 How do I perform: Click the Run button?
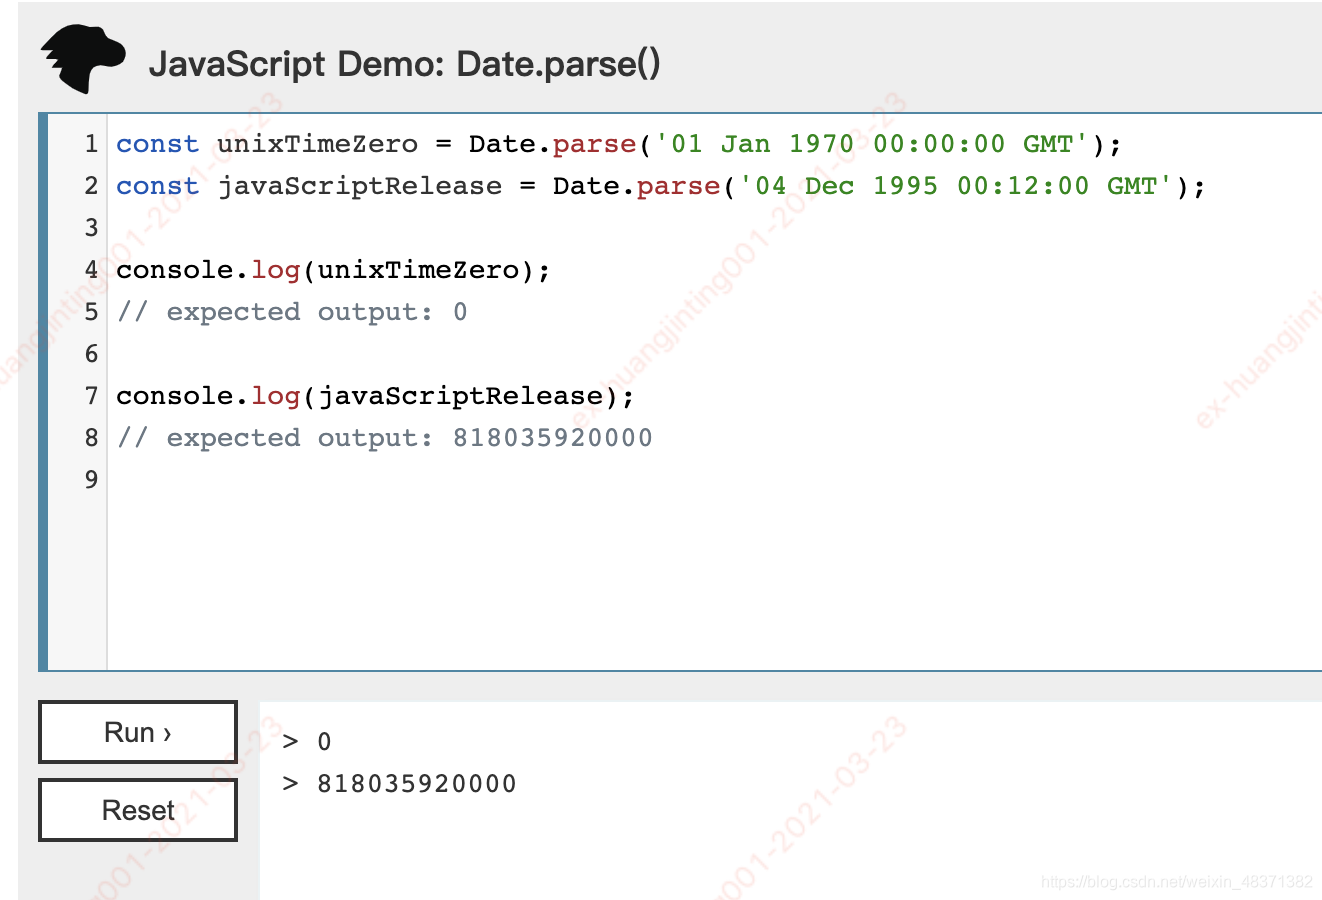pos(138,732)
